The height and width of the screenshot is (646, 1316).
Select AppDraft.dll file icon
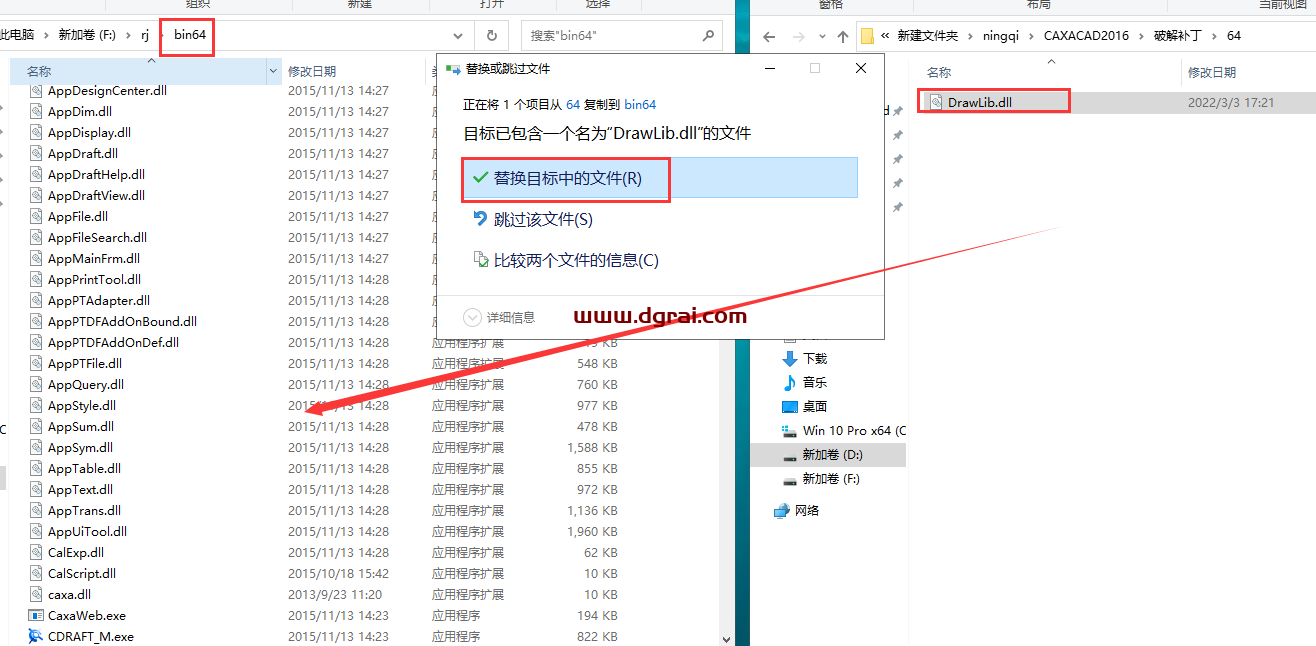37,153
